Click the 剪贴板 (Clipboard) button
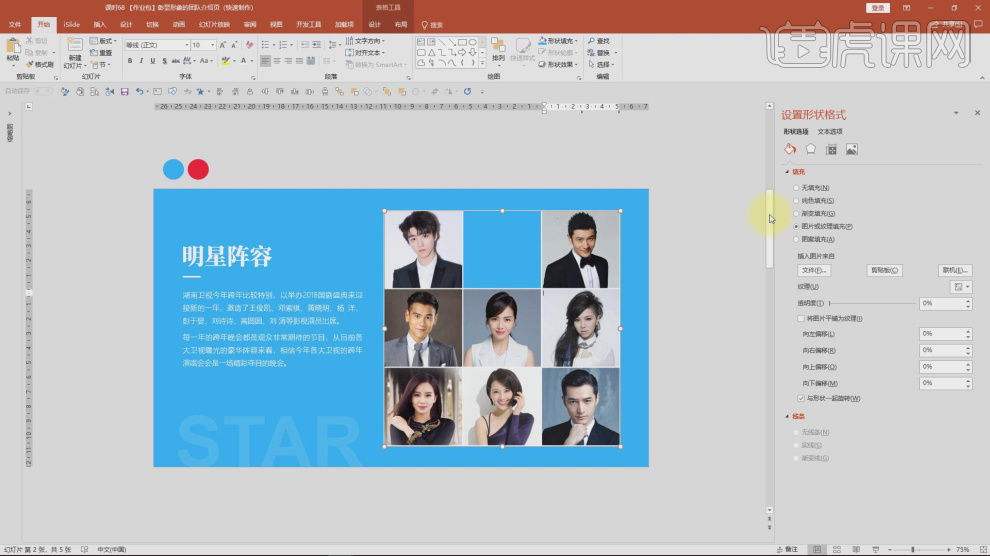Screen dimensions: 990x556 pyautogui.click(x=885, y=270)
